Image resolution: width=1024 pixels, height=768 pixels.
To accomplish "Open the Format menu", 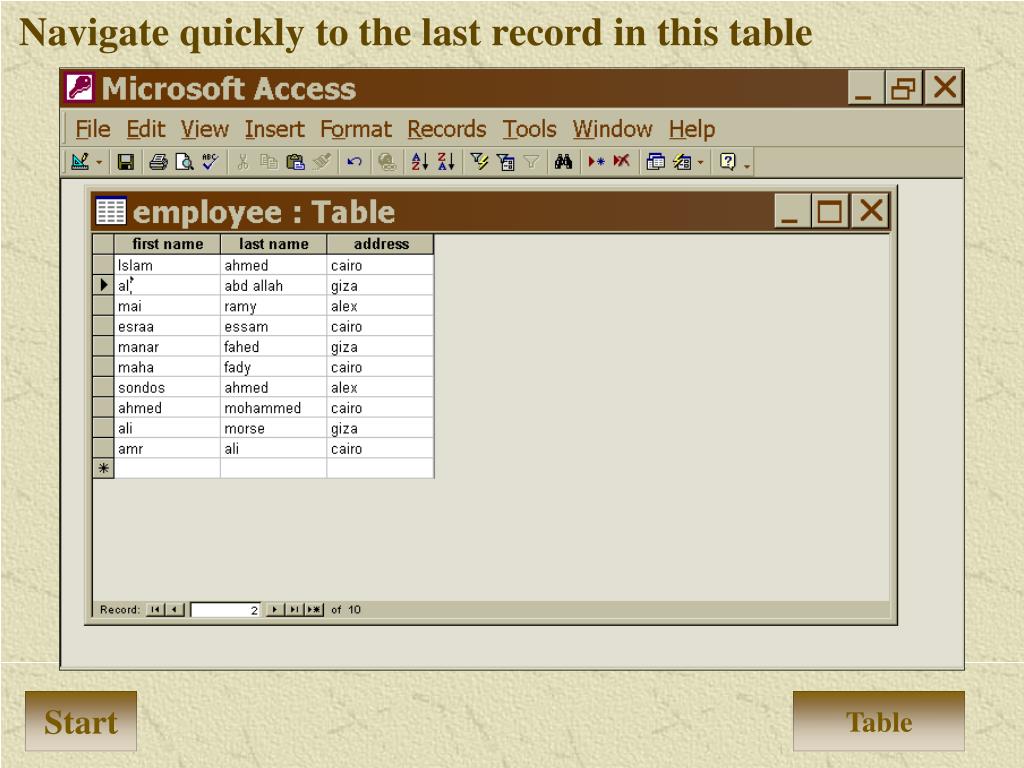I will point(356,129).
